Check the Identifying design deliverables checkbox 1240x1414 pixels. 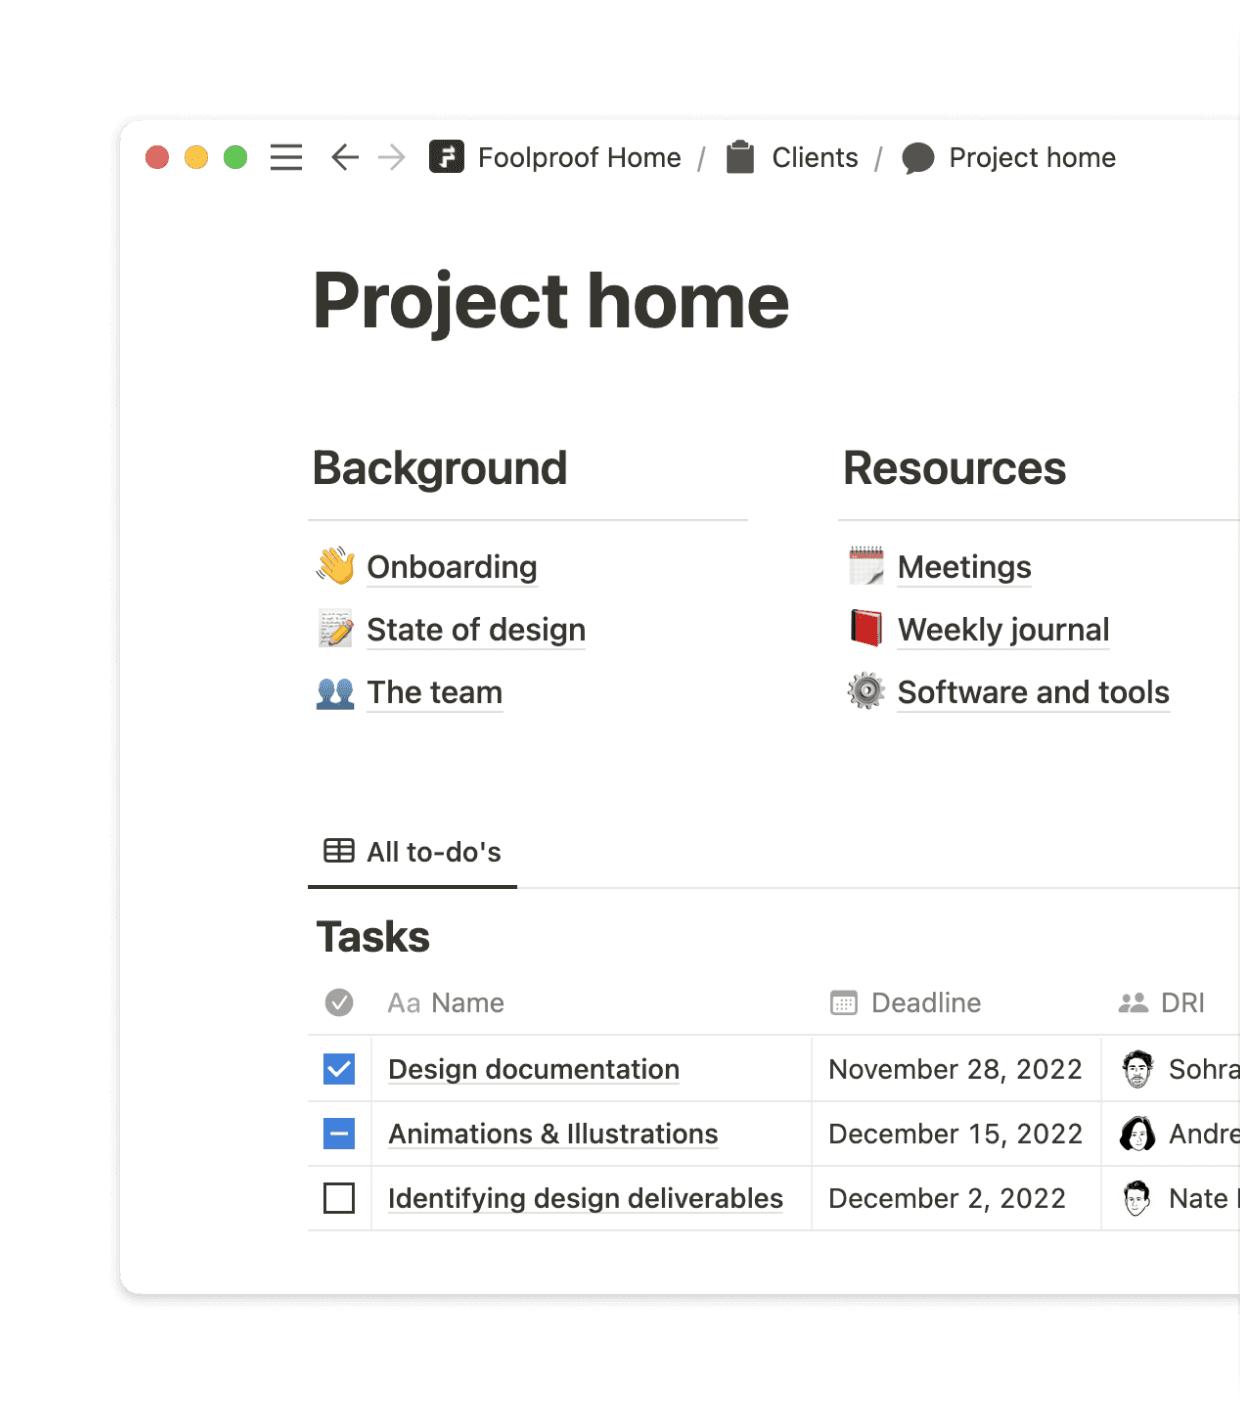pos(339,1198)
